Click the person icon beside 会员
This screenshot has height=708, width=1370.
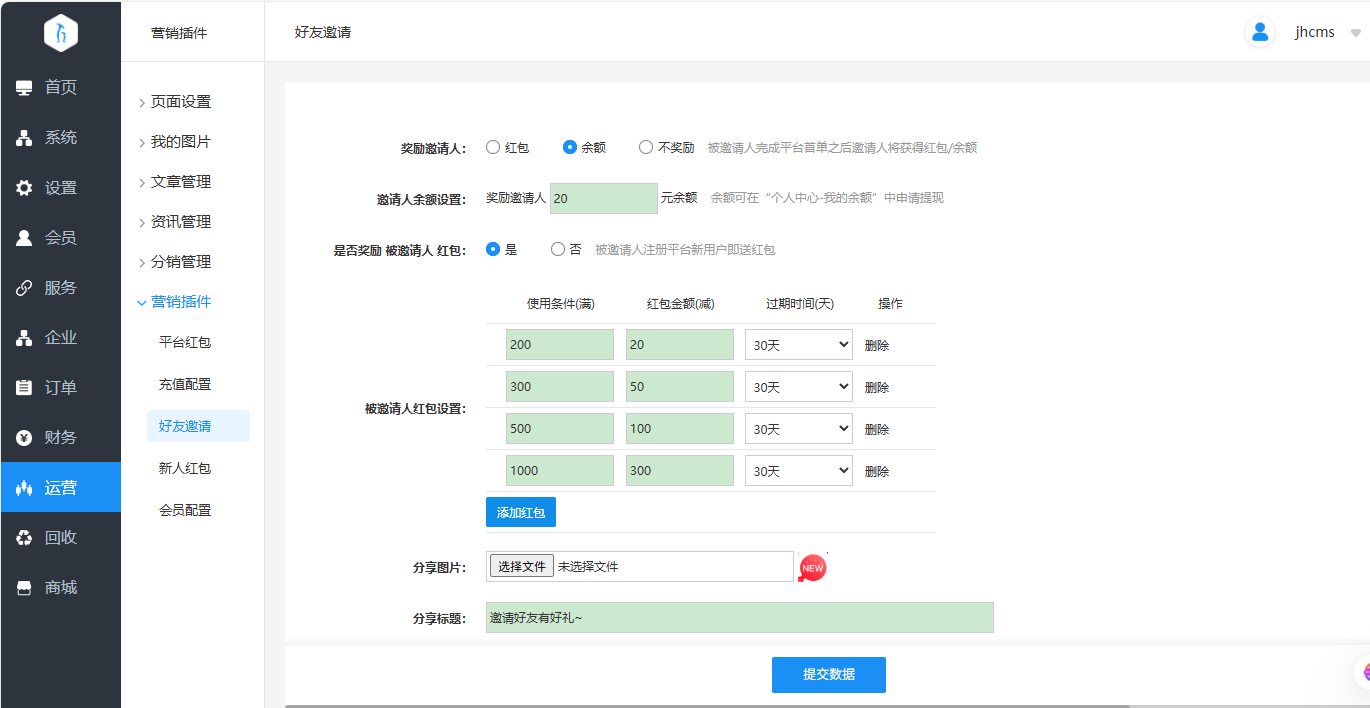[x=24, y=238]
